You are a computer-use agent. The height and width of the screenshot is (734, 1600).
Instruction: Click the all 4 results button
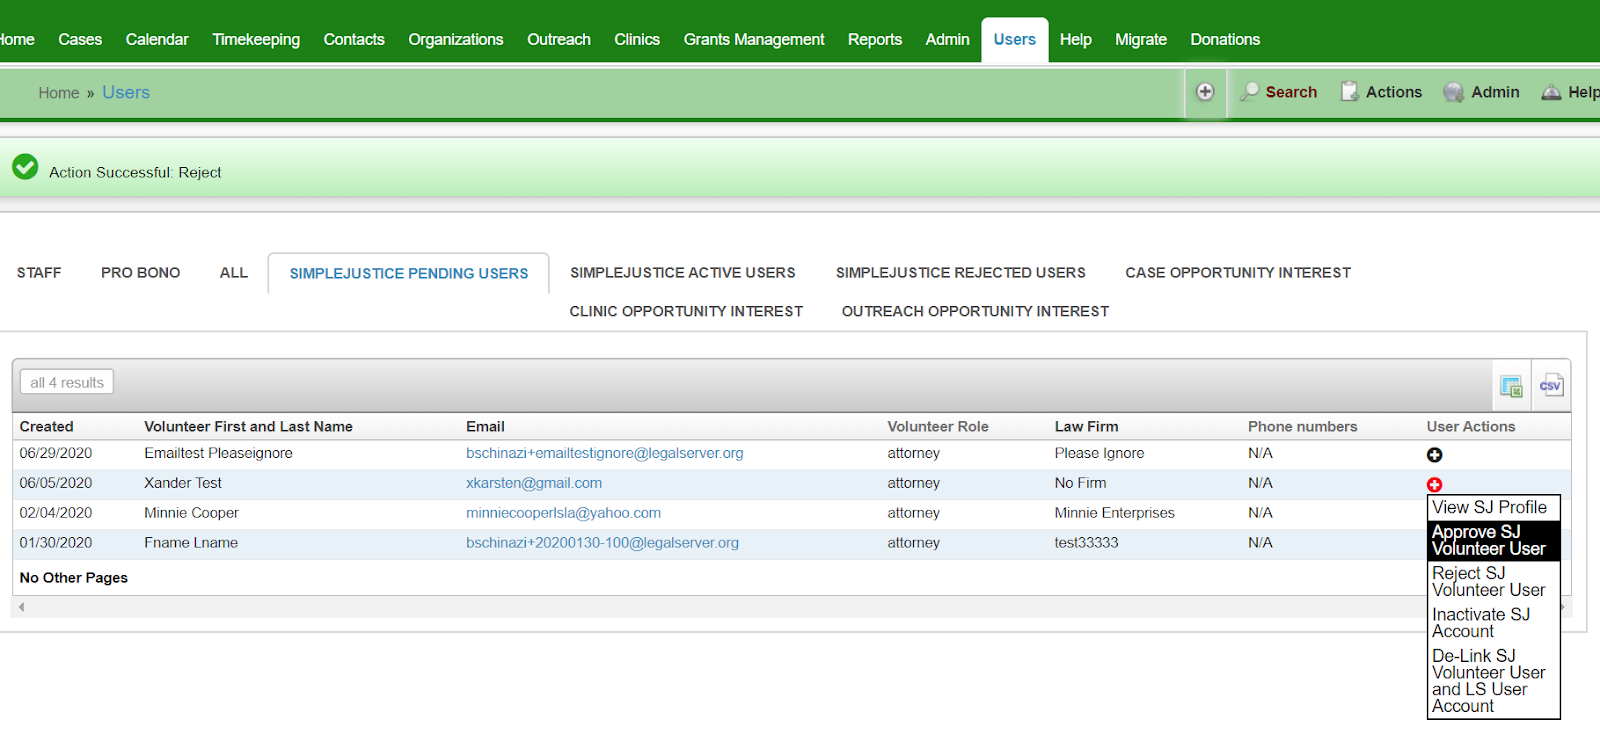67,382
